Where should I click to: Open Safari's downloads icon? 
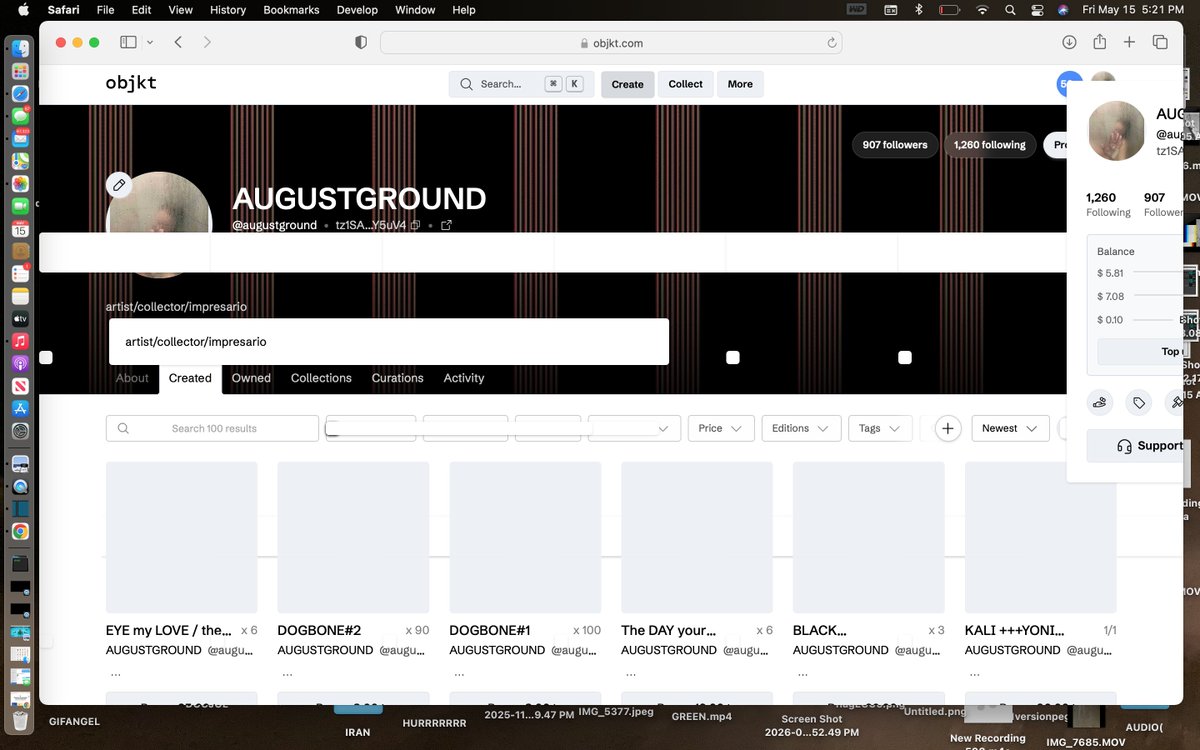(x=1069, y=42)
